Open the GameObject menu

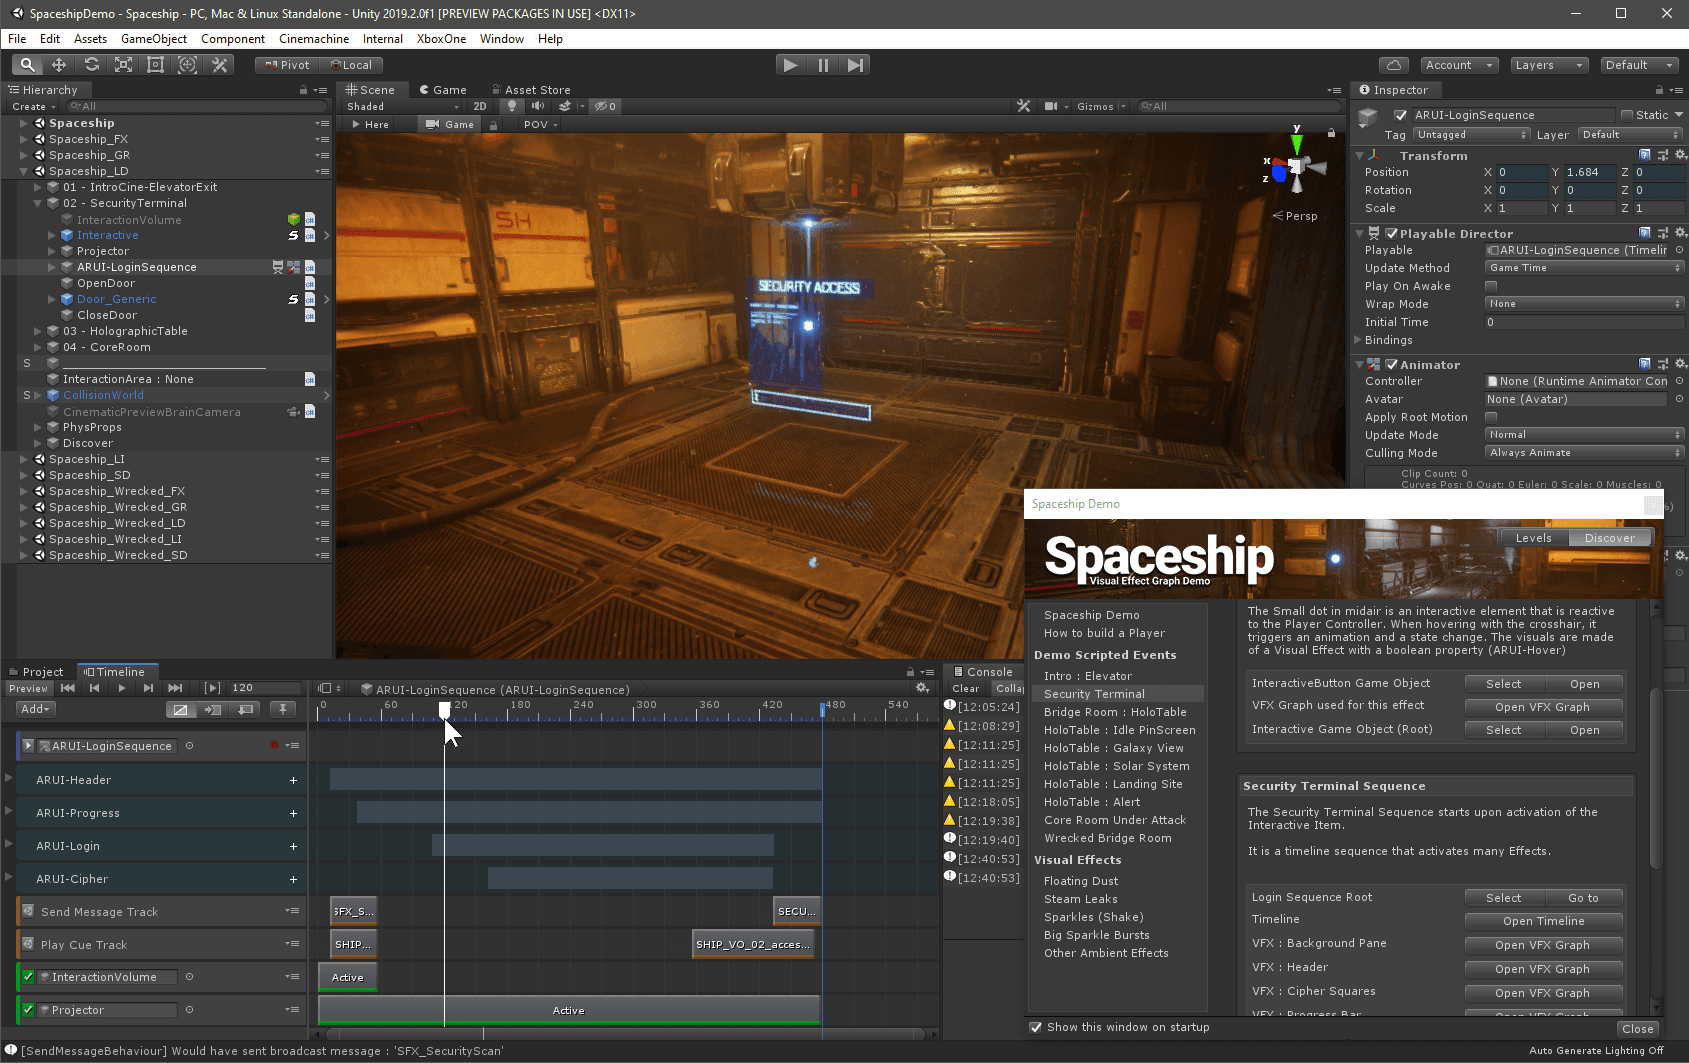tap(154, 39)
